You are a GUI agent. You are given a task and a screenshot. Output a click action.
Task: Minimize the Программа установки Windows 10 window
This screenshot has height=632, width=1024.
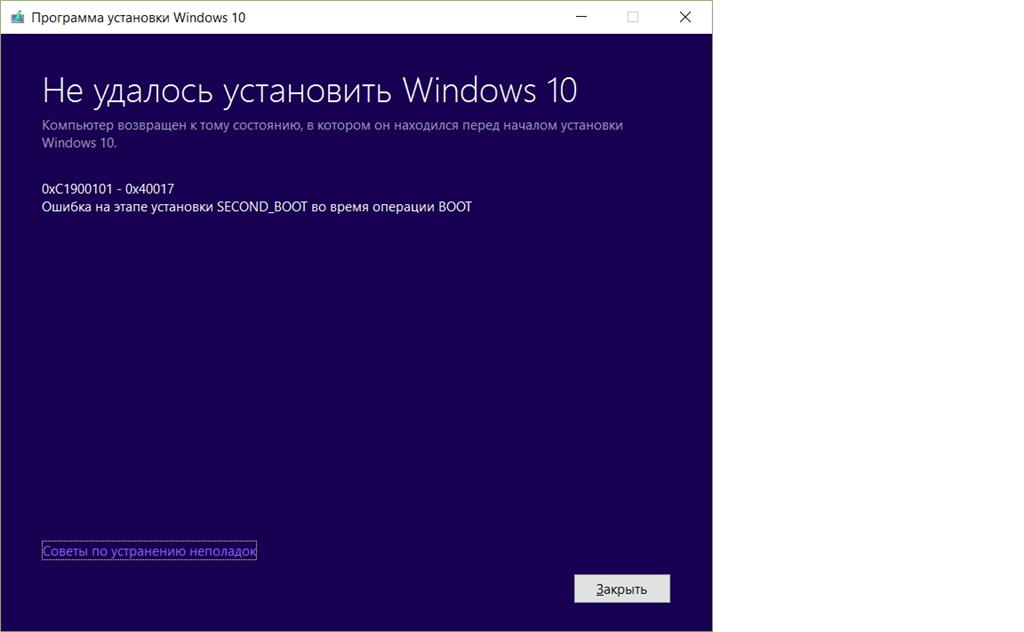(x=581, y=17)
